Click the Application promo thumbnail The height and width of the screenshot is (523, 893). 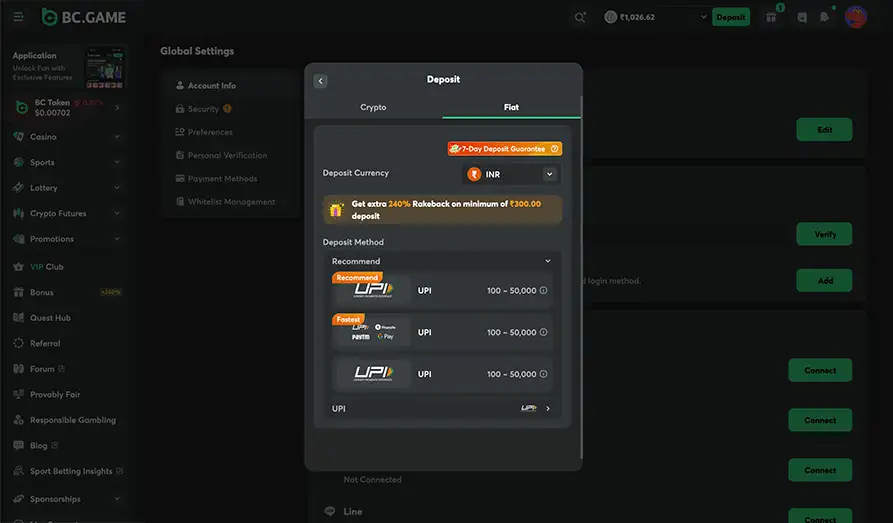click(104, 68)
